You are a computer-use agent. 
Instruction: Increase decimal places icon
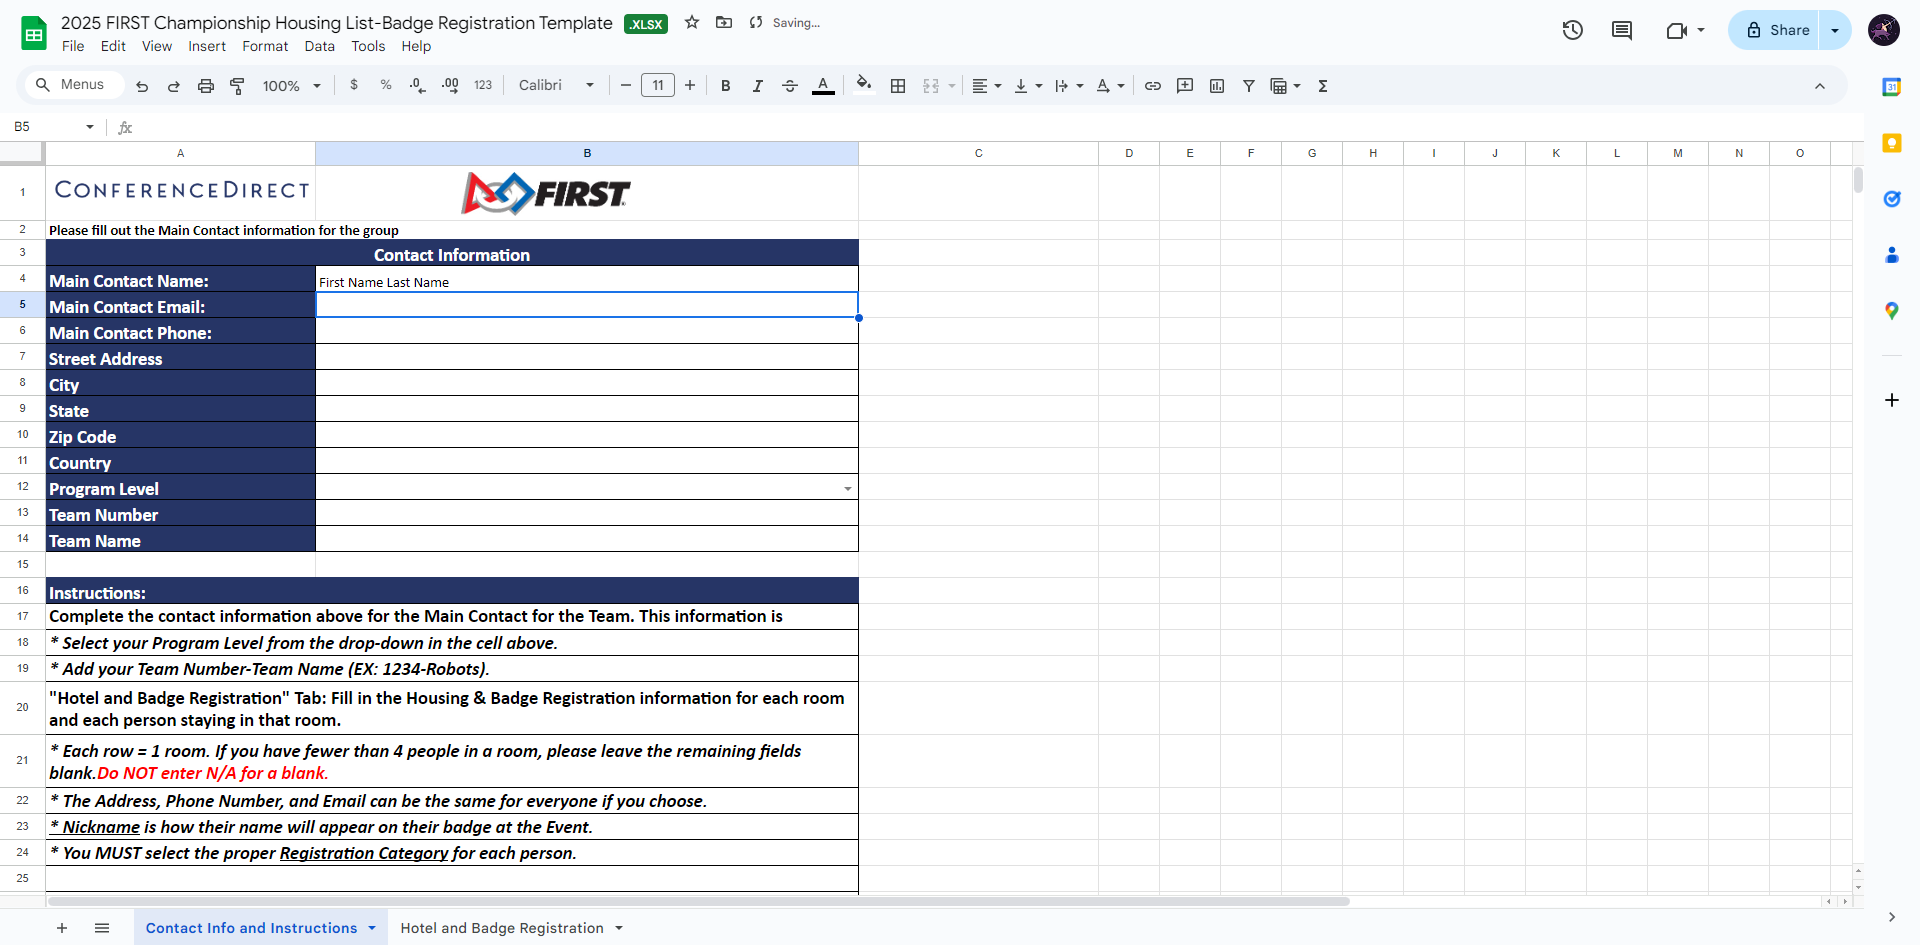click(x=450, y=85)
